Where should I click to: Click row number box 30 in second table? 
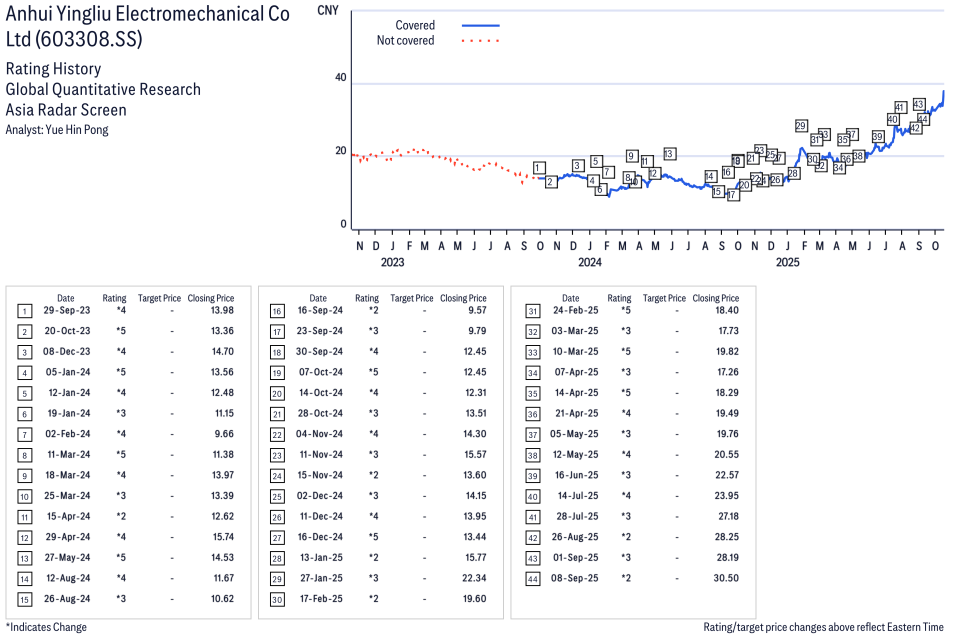pos(277,599)
